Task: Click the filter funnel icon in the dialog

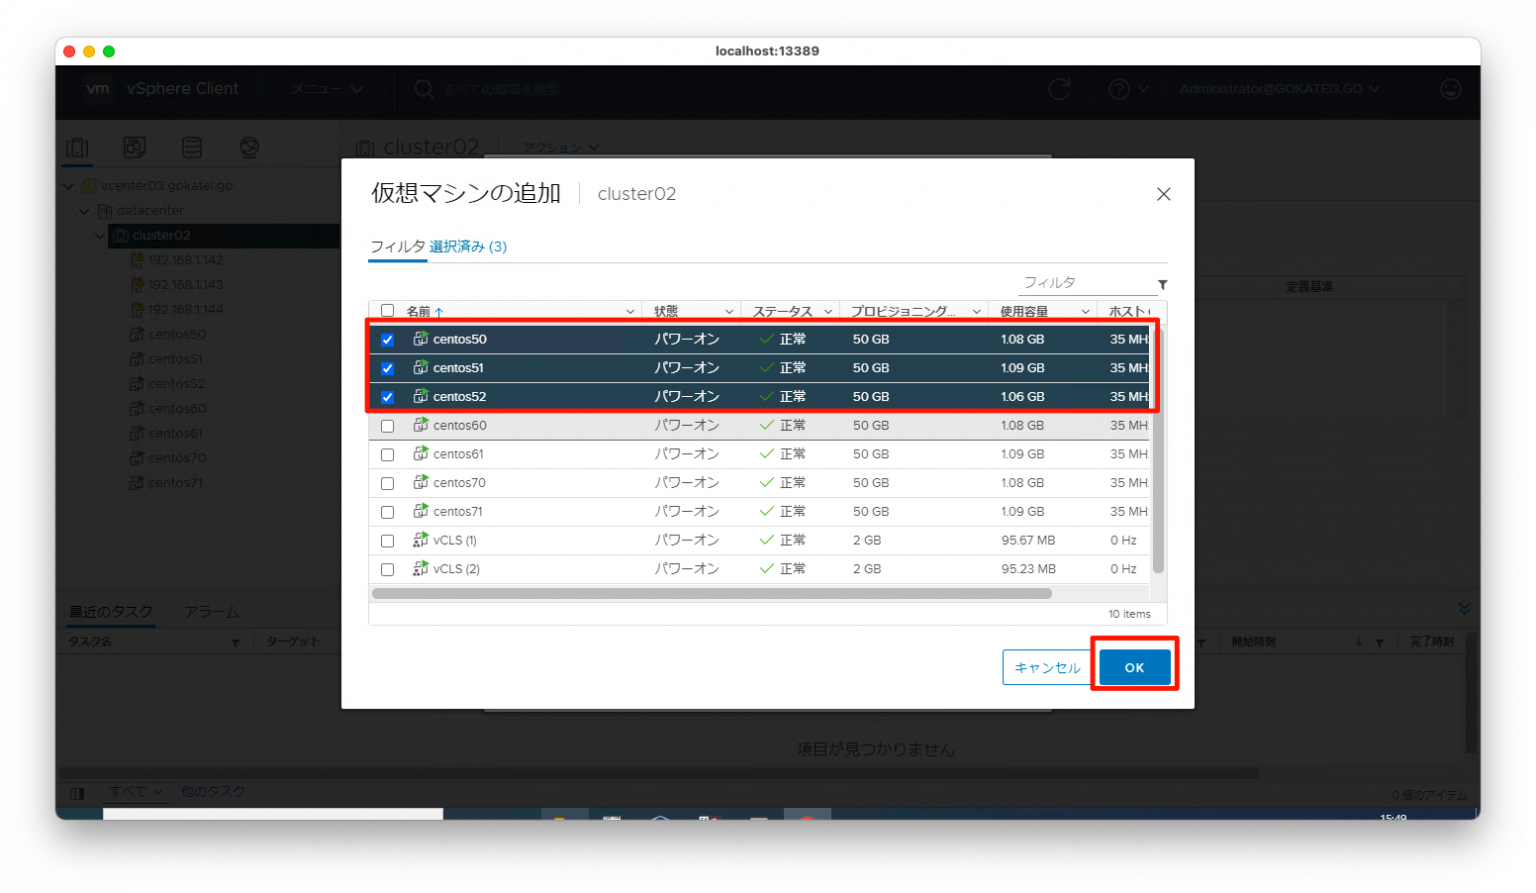Action: pos(1162,284)
